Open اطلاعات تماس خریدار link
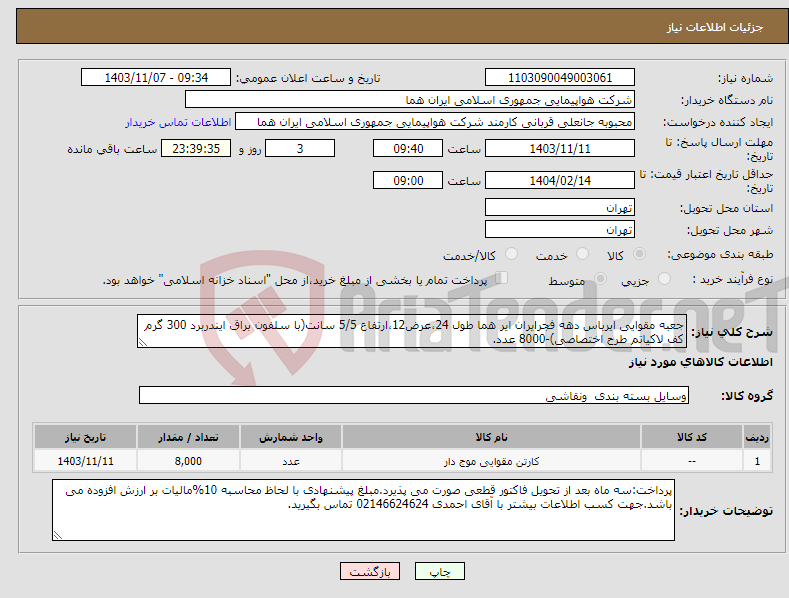789x598 pixels. 178,122
